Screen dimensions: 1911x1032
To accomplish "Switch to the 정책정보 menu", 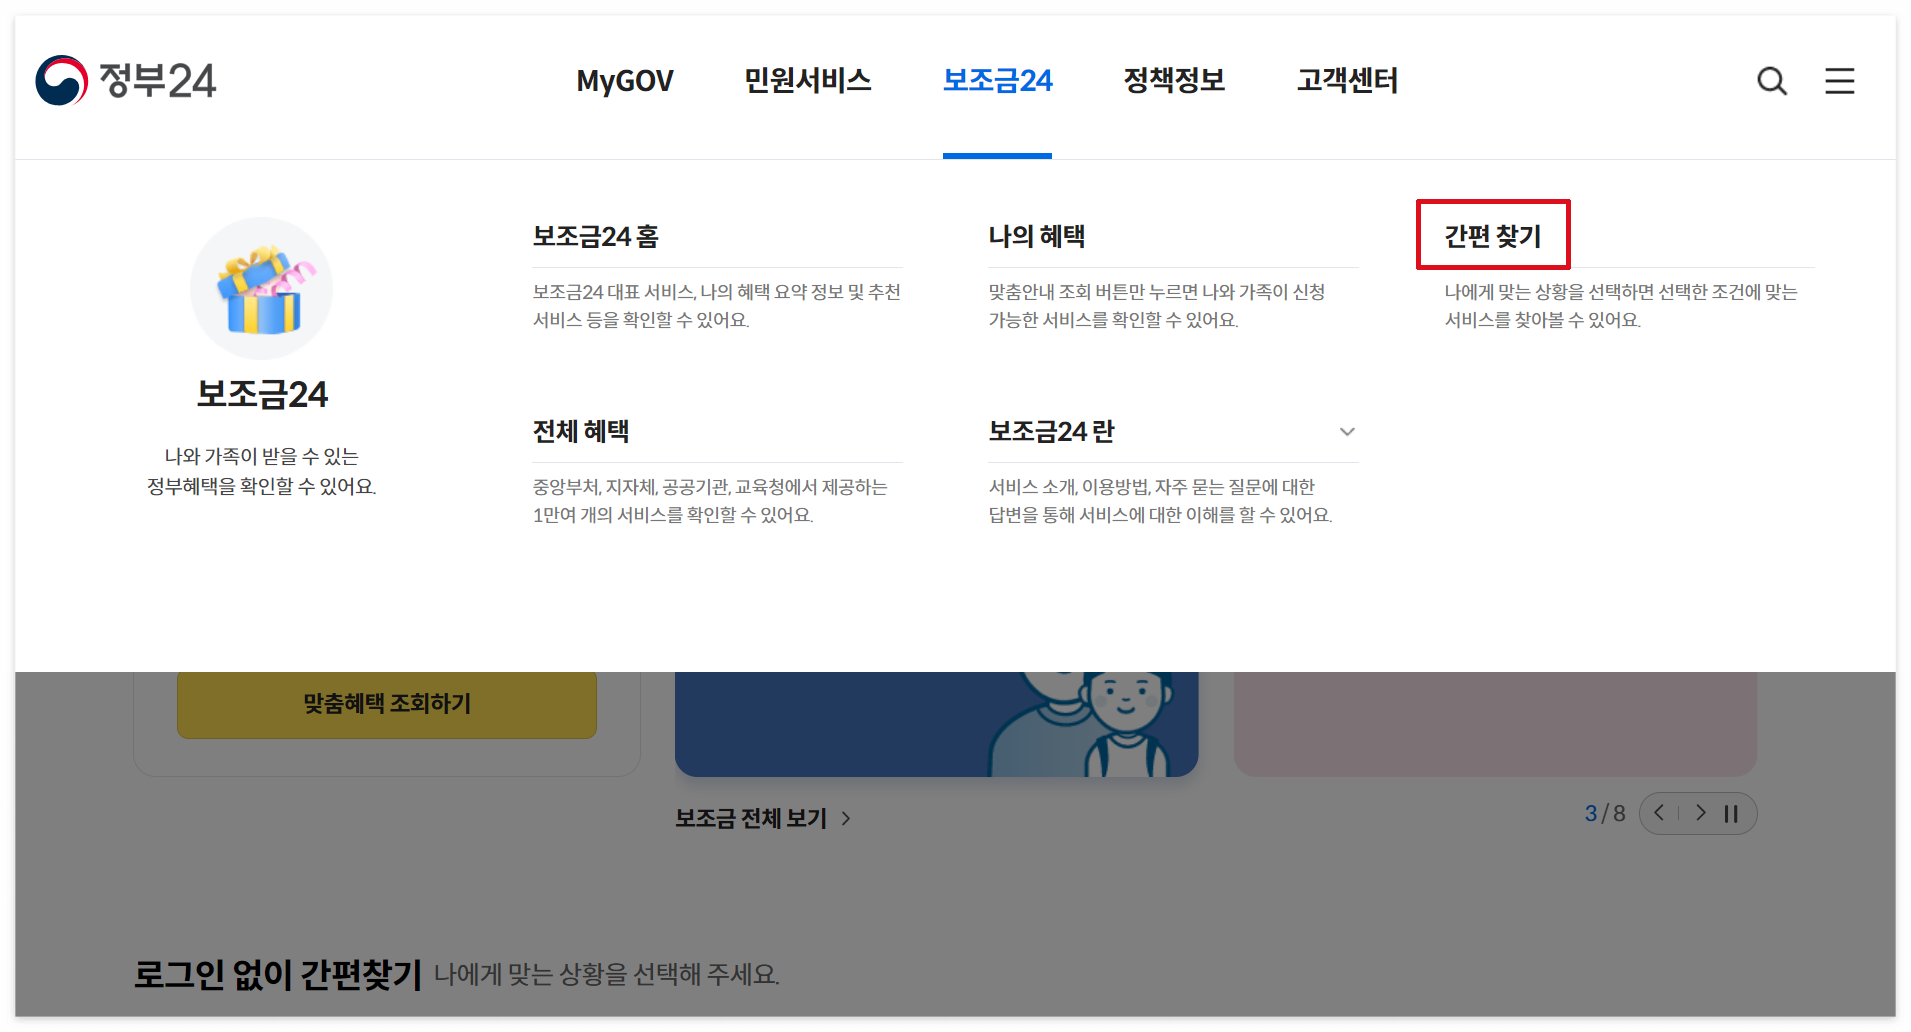I will (1175, 81).
